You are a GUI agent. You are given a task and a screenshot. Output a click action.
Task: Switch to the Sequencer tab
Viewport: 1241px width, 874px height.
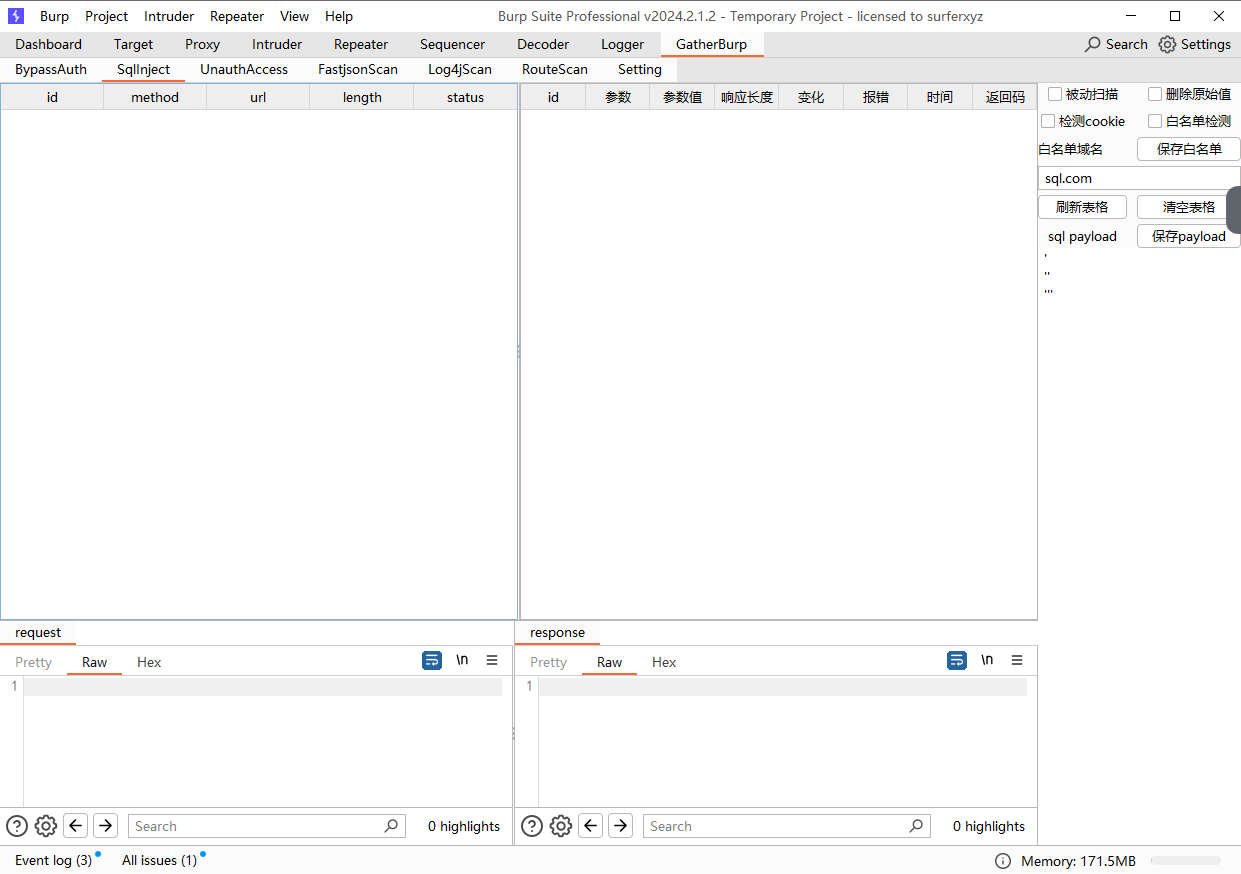(x=452, y=44)
